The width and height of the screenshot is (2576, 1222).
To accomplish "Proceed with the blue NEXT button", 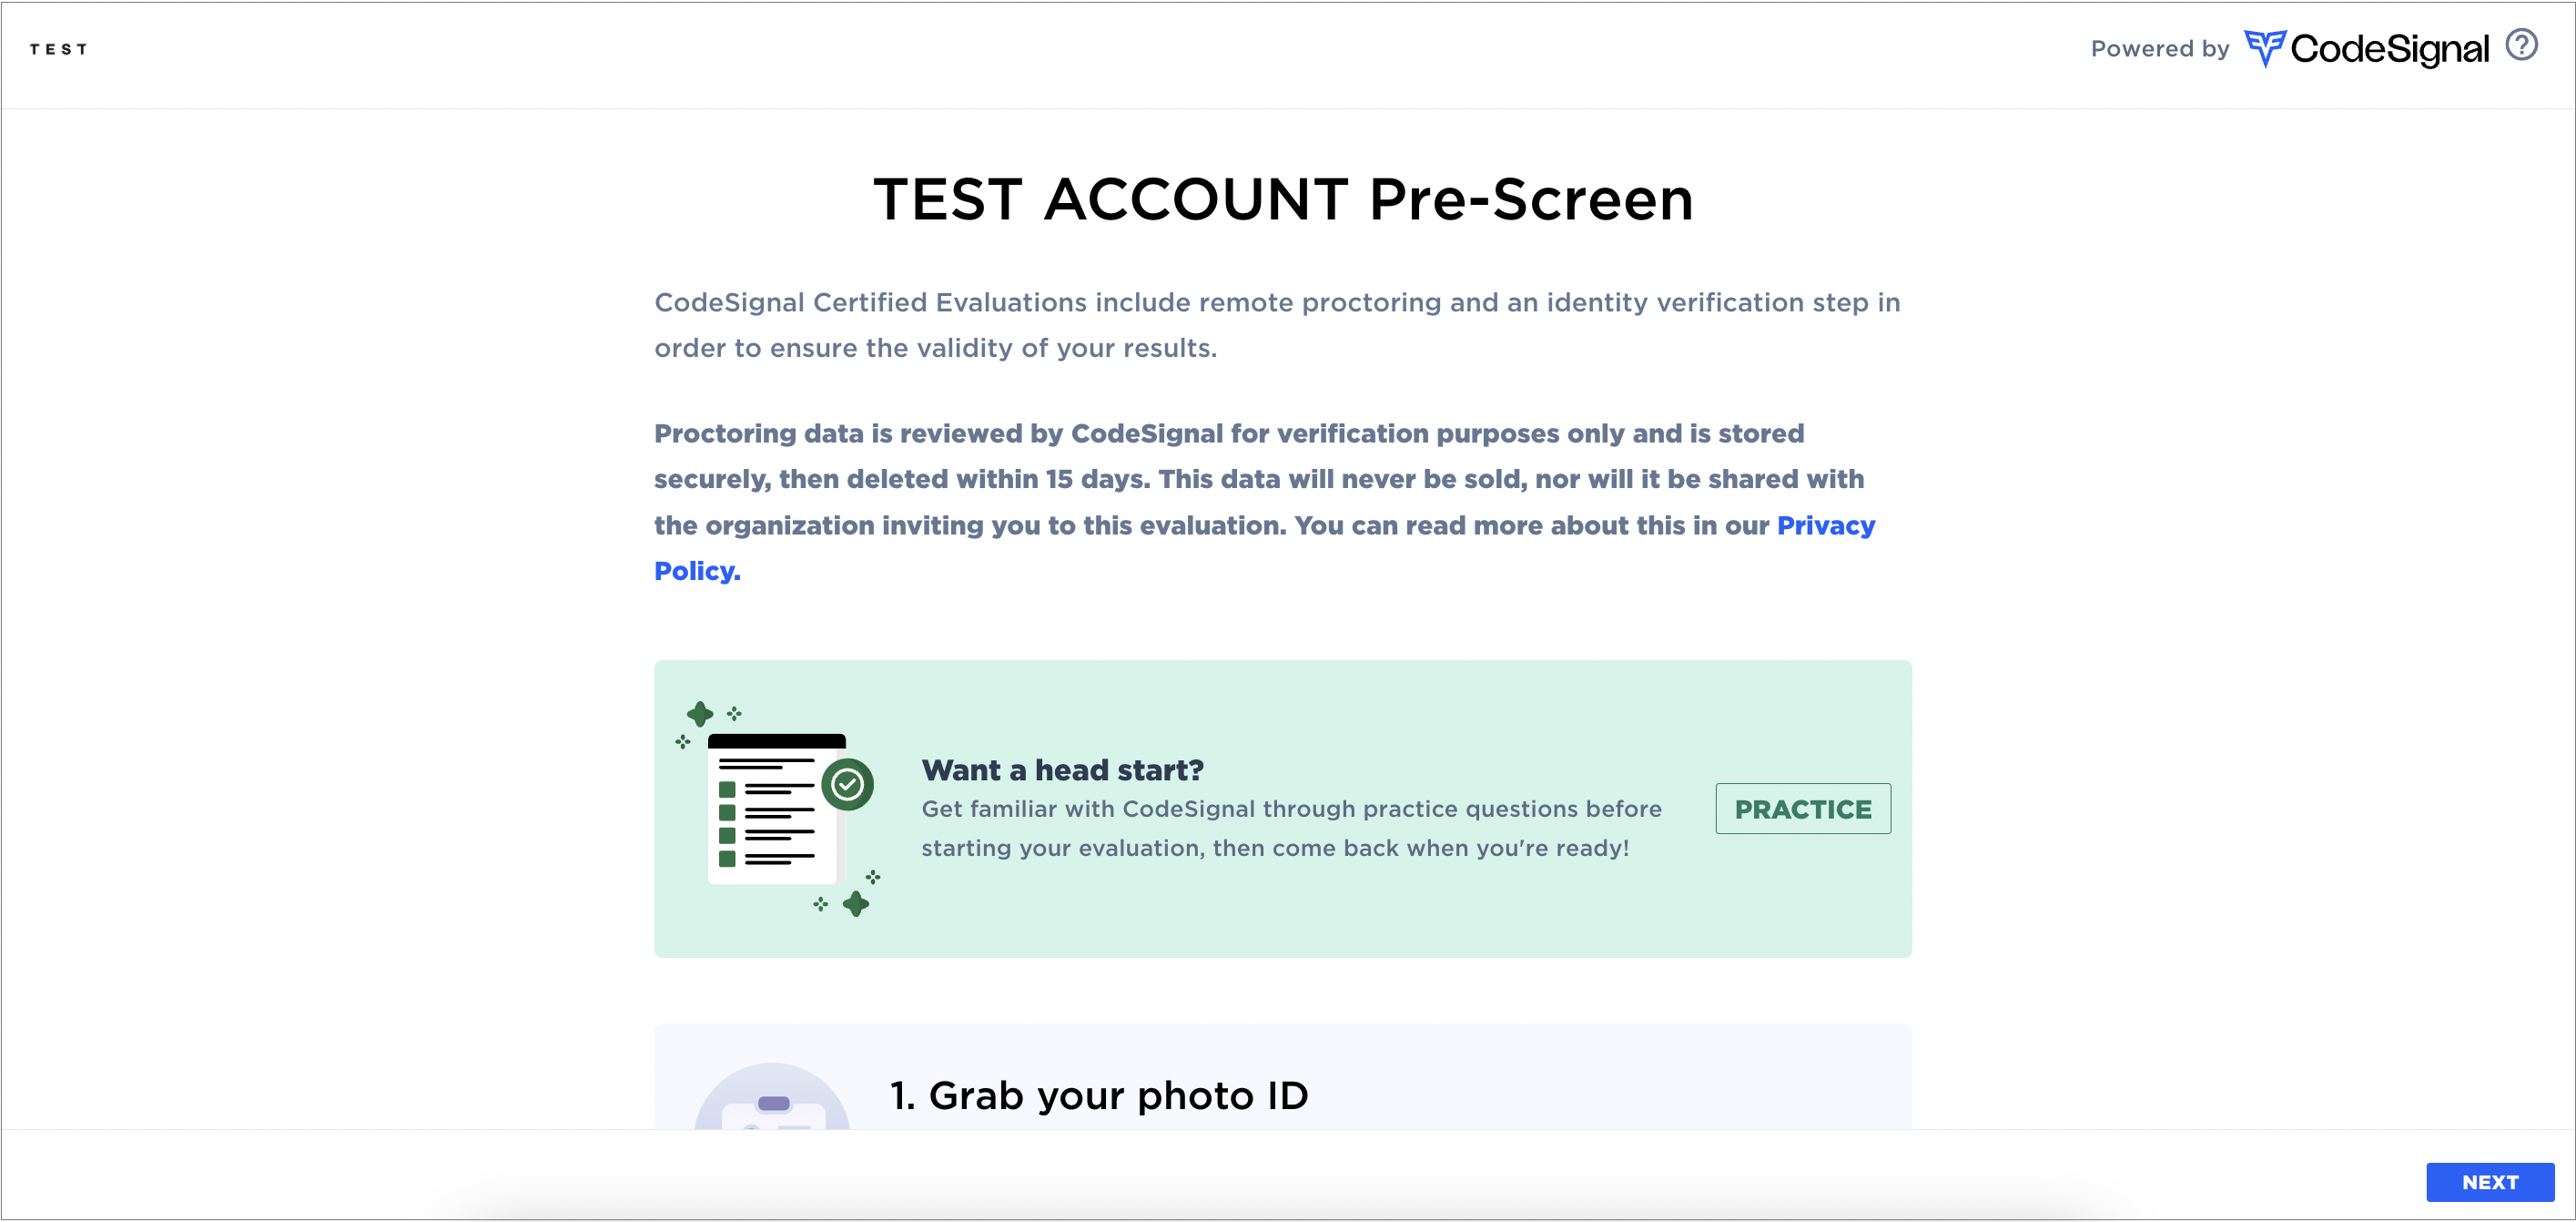I will pyautogui.click(x=2489, y=1182).
